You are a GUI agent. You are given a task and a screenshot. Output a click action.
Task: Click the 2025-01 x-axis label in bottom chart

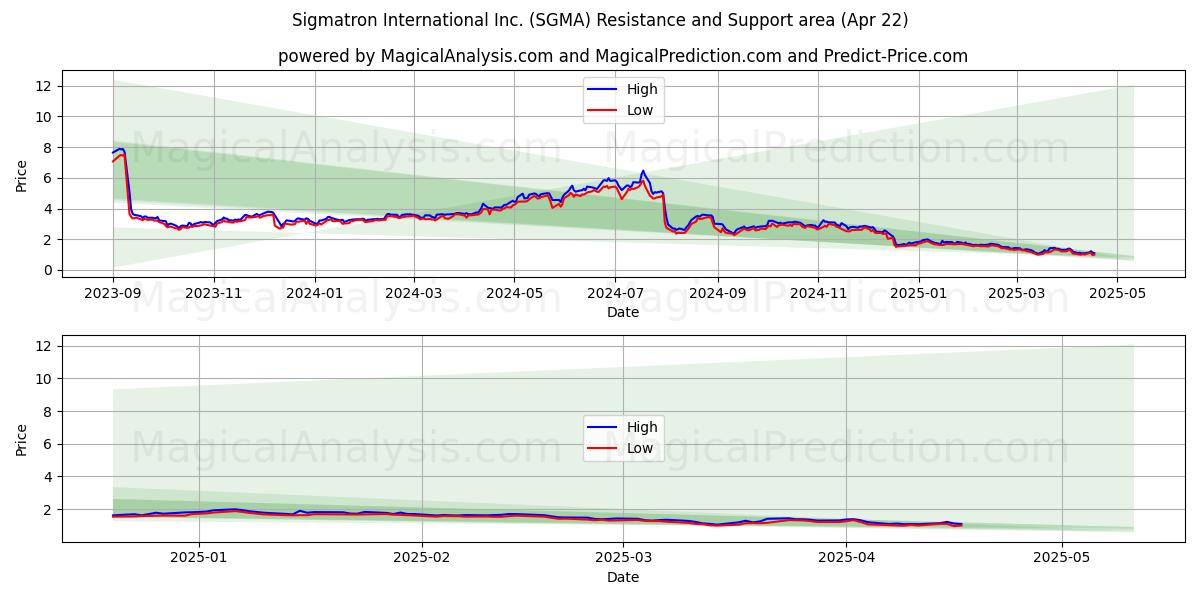199,559
